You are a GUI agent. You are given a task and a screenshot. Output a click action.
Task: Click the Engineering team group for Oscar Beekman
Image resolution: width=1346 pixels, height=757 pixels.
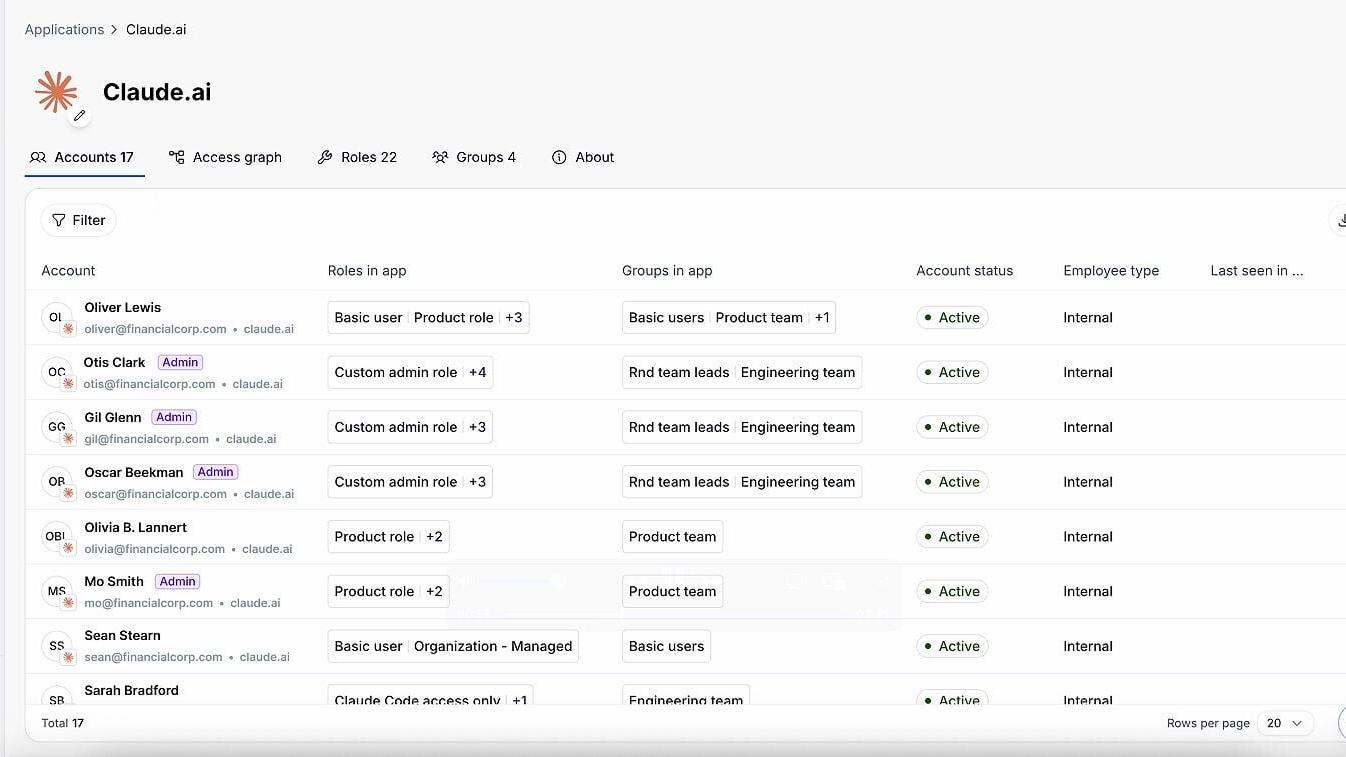click(x=798, y=482)
